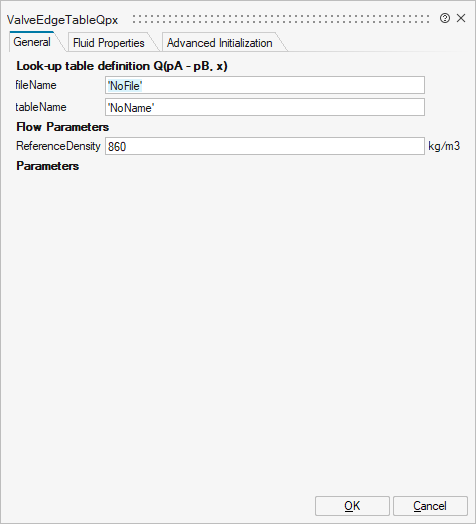Click the fileName label

point(36,85)
